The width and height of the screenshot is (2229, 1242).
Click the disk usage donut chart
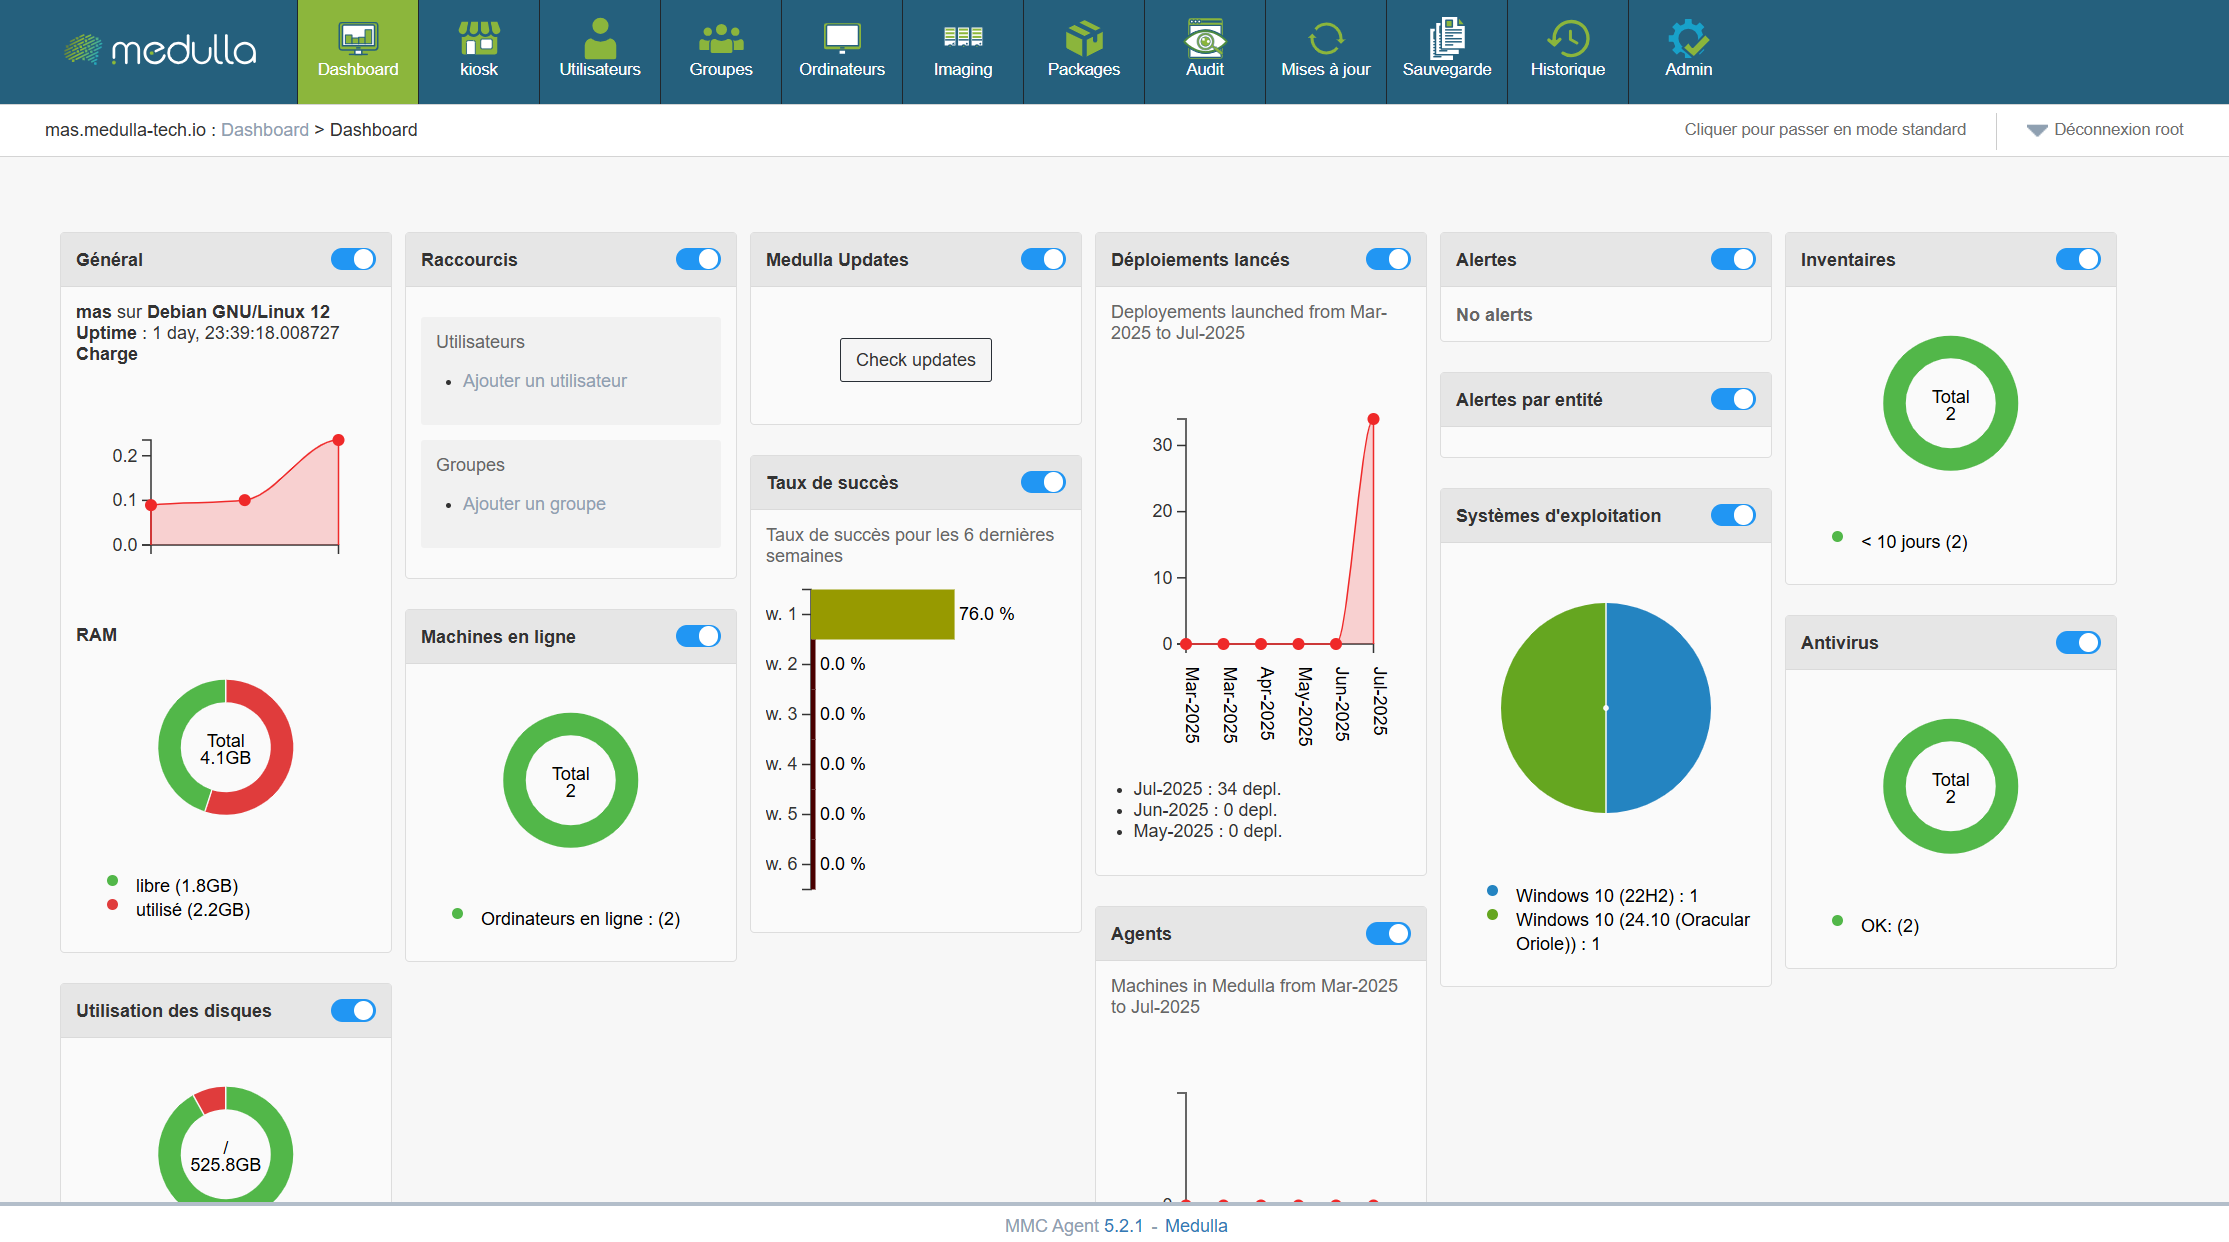pos(226,1145)
